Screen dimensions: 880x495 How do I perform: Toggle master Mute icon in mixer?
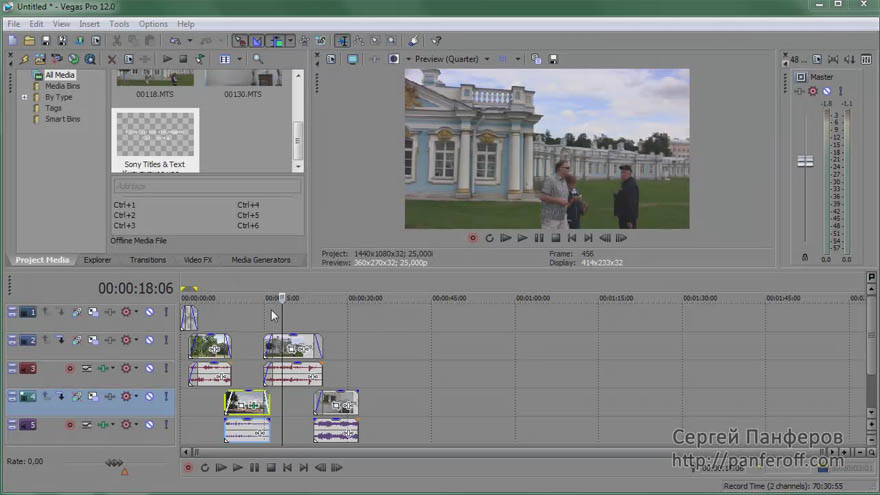click(x=827, y=91)
